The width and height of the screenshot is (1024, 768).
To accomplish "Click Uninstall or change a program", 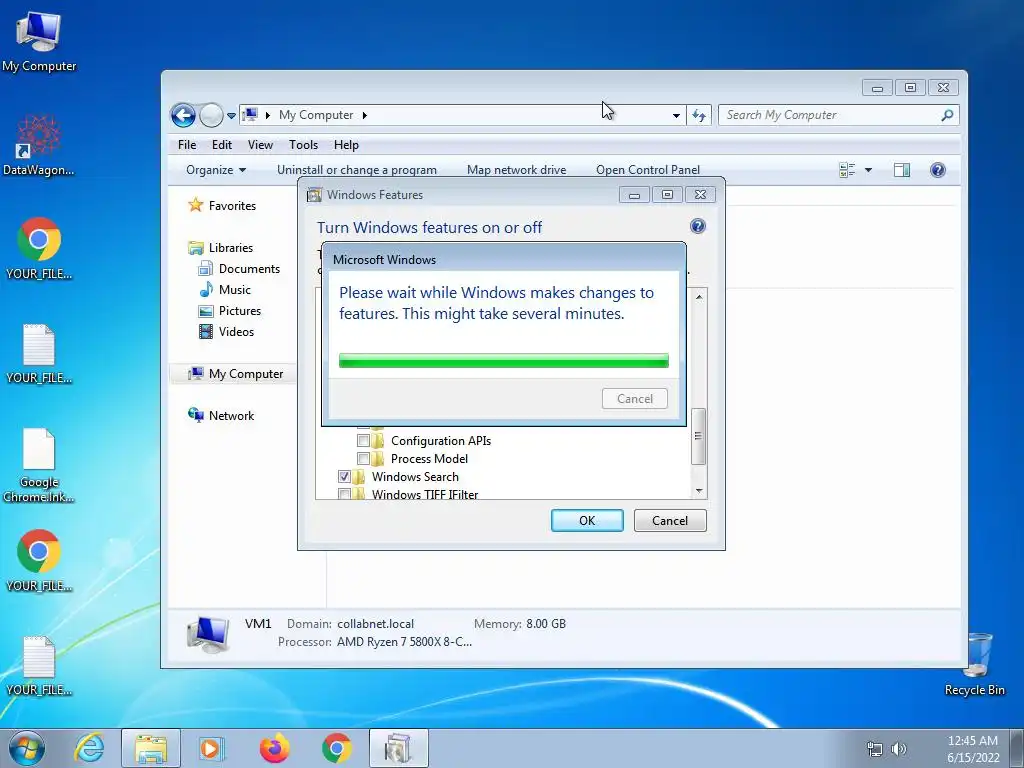I will click(x=357, y=170).
